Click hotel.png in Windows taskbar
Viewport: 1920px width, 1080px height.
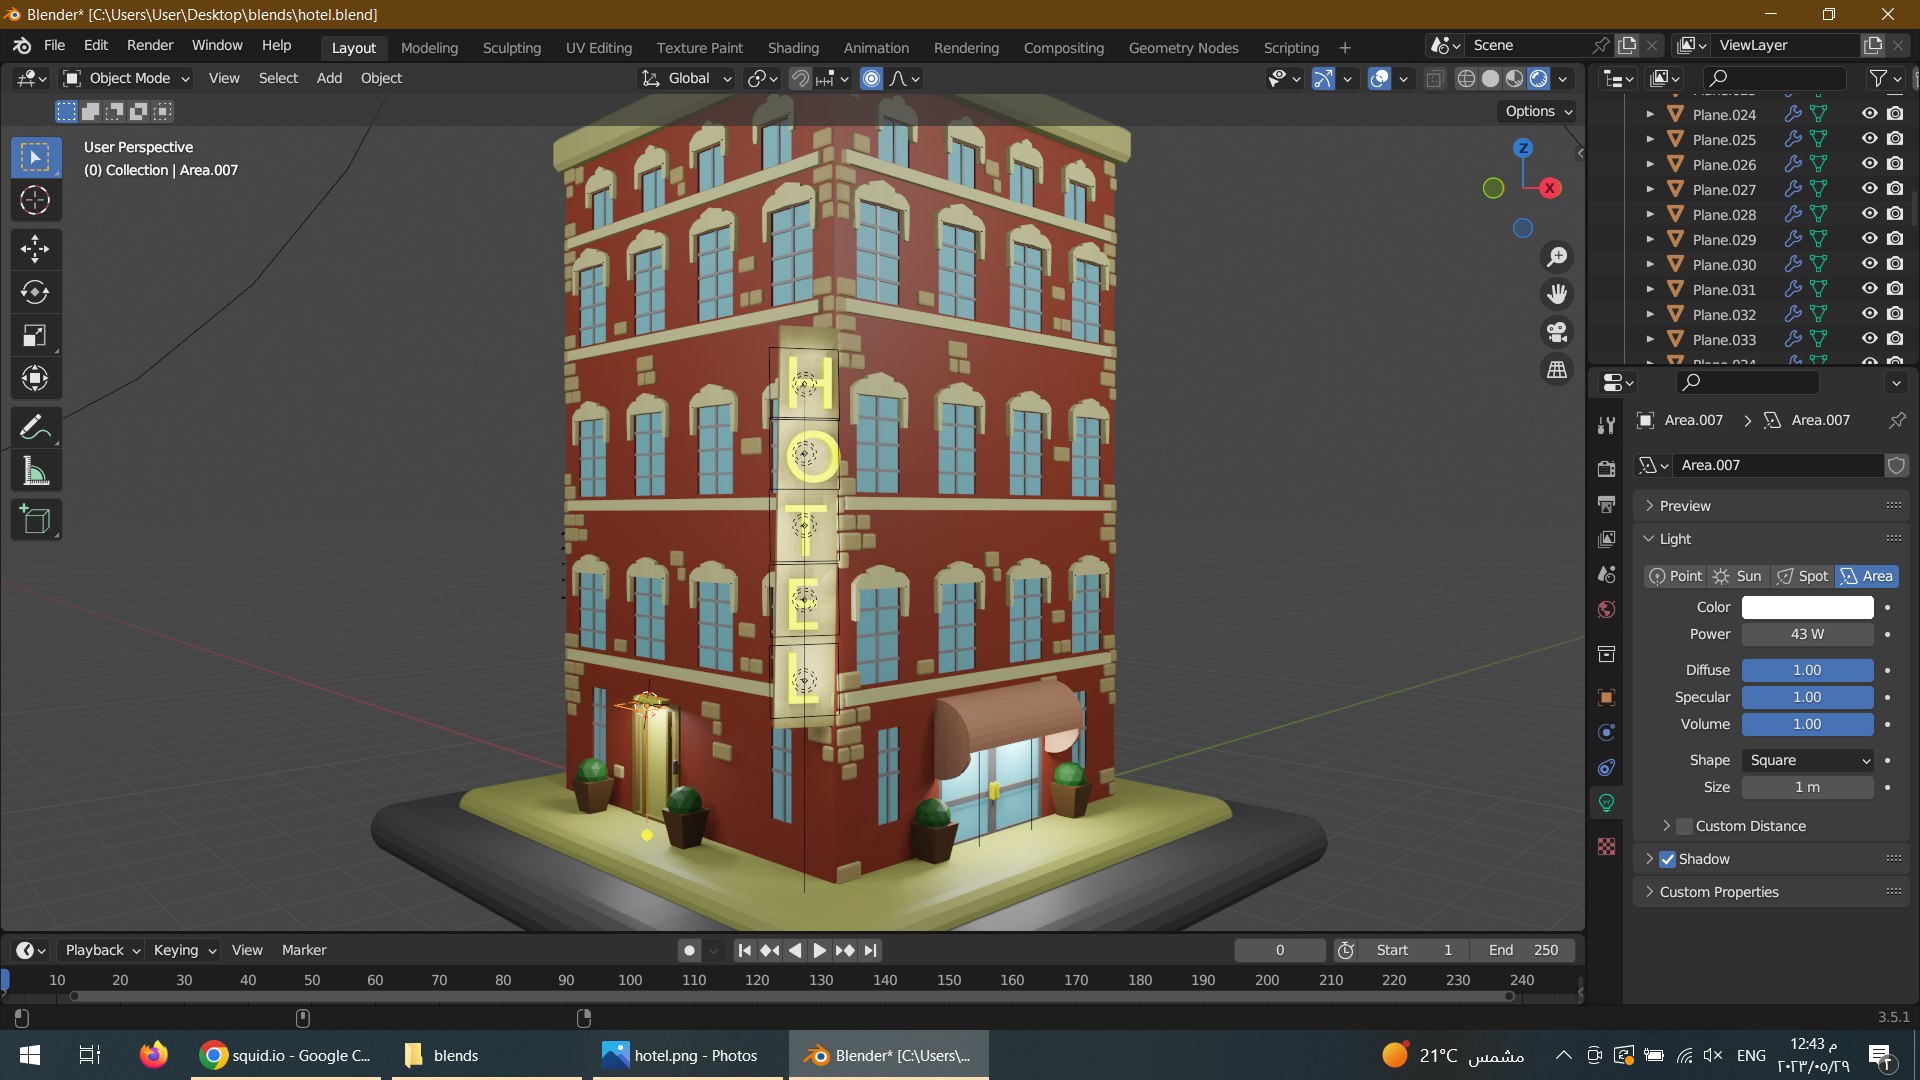tap(678, 1055)
